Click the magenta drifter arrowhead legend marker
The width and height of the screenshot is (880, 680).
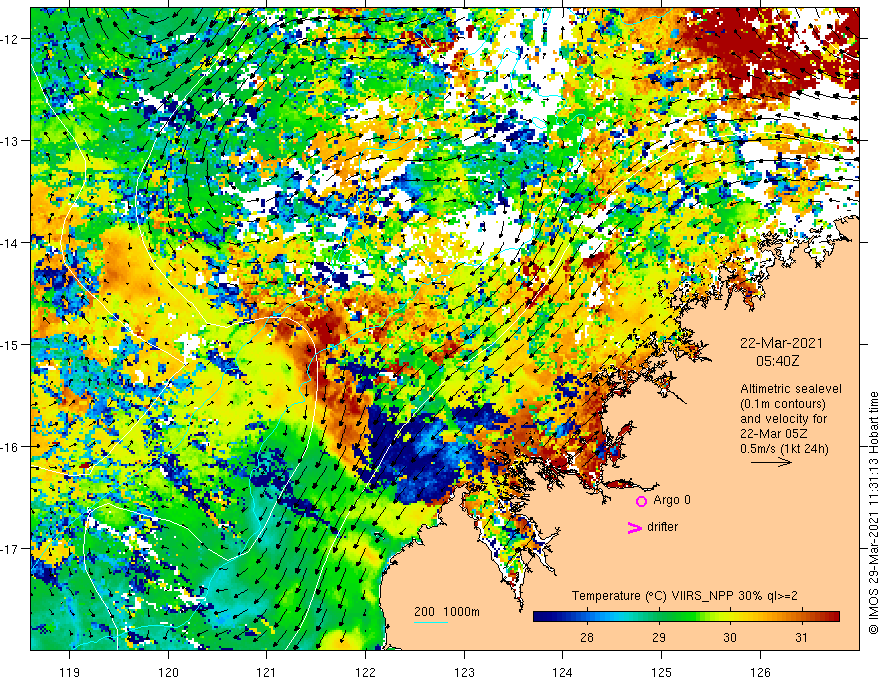click(635, 527)
